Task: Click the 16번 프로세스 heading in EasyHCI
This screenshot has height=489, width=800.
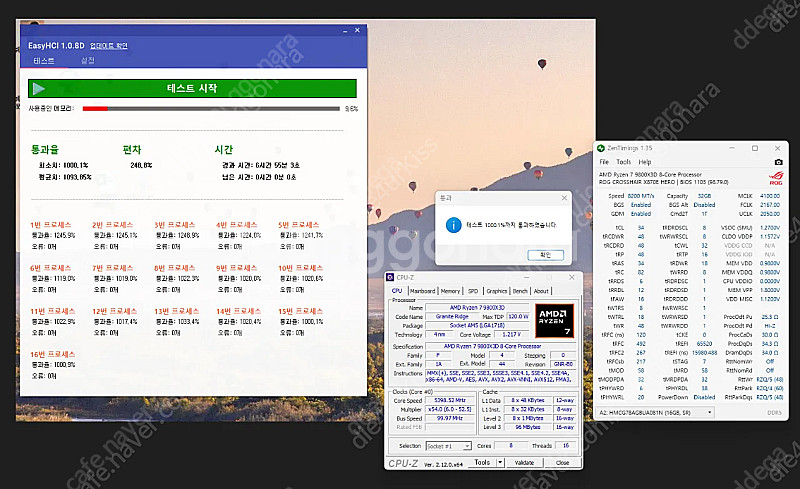Action: (x=53, y=354)
